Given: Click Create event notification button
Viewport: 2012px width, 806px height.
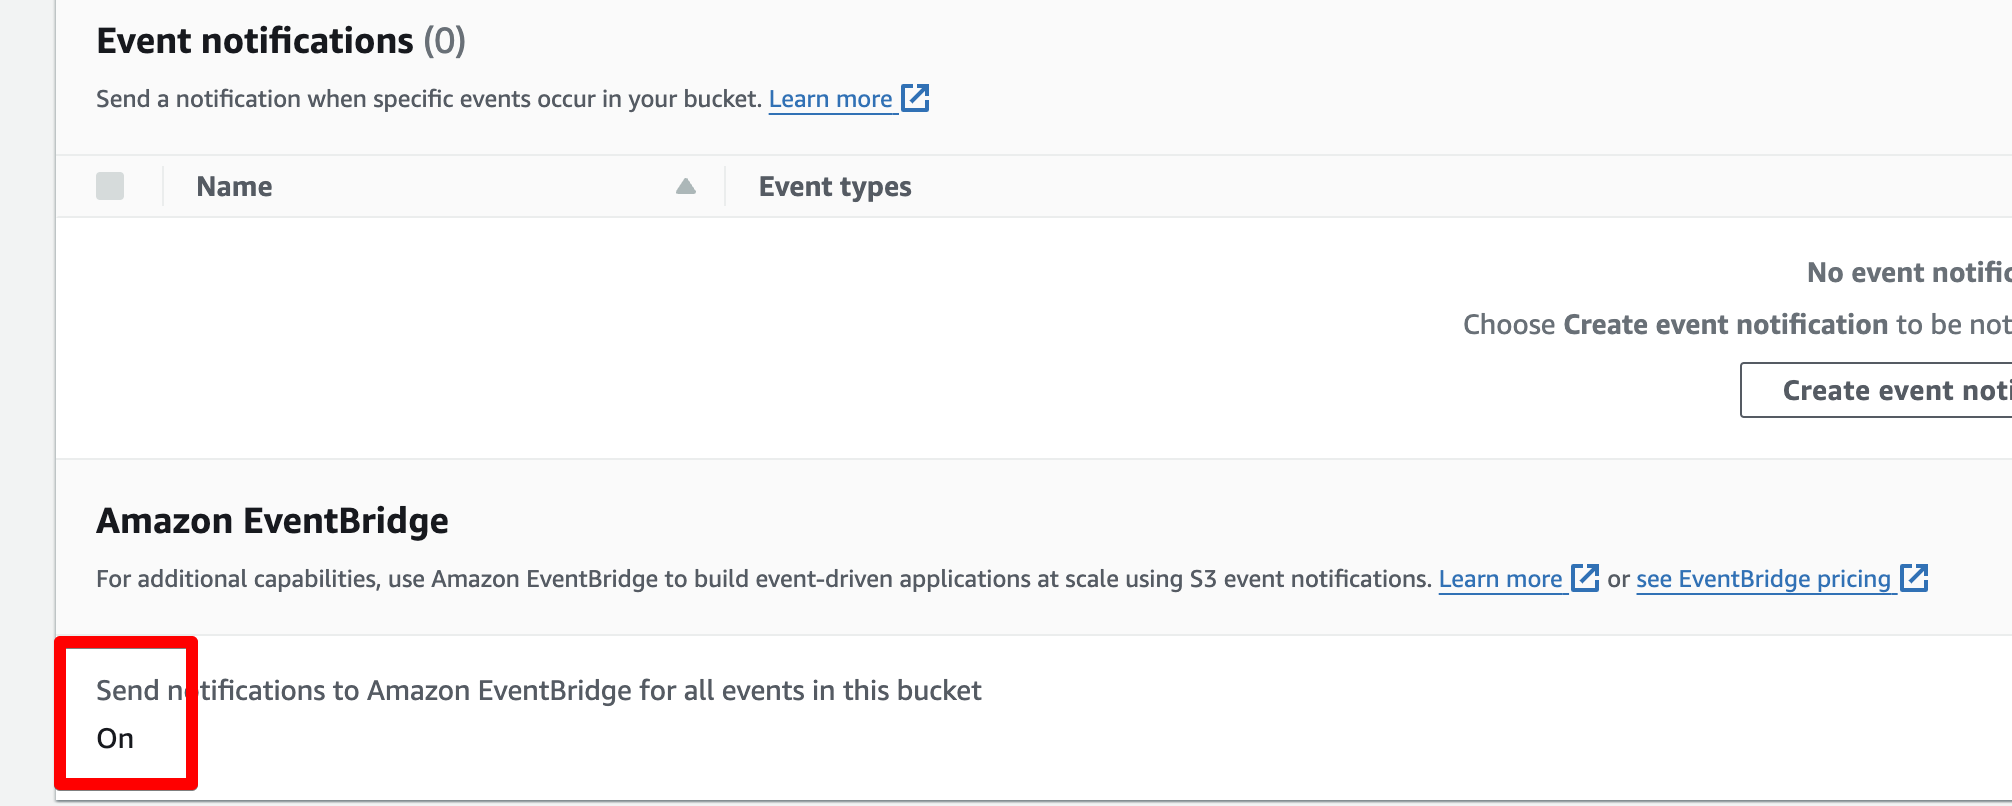Looking at the screenshot, I should (x=1876, y=390).
